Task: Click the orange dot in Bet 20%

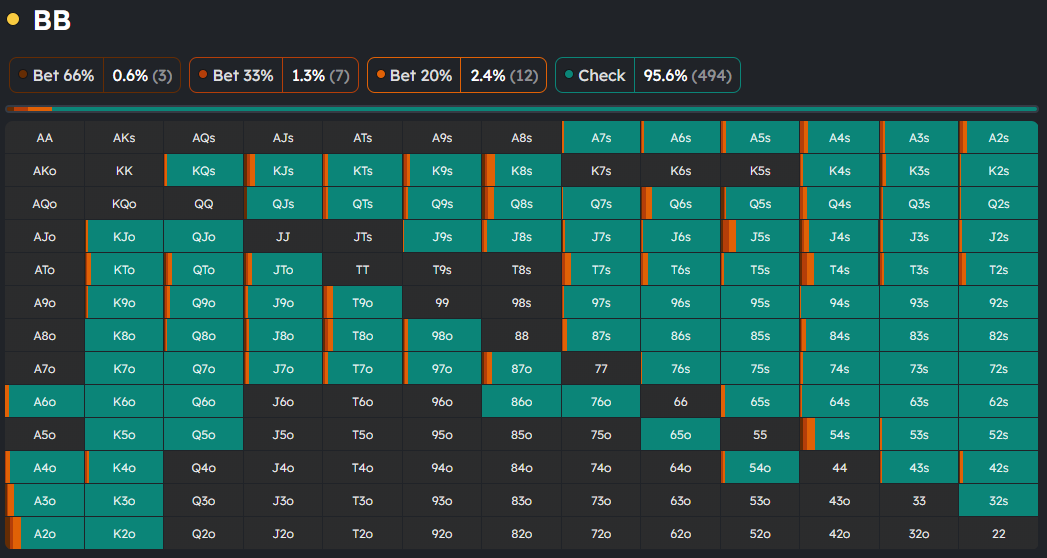Action: coord(381,75)
